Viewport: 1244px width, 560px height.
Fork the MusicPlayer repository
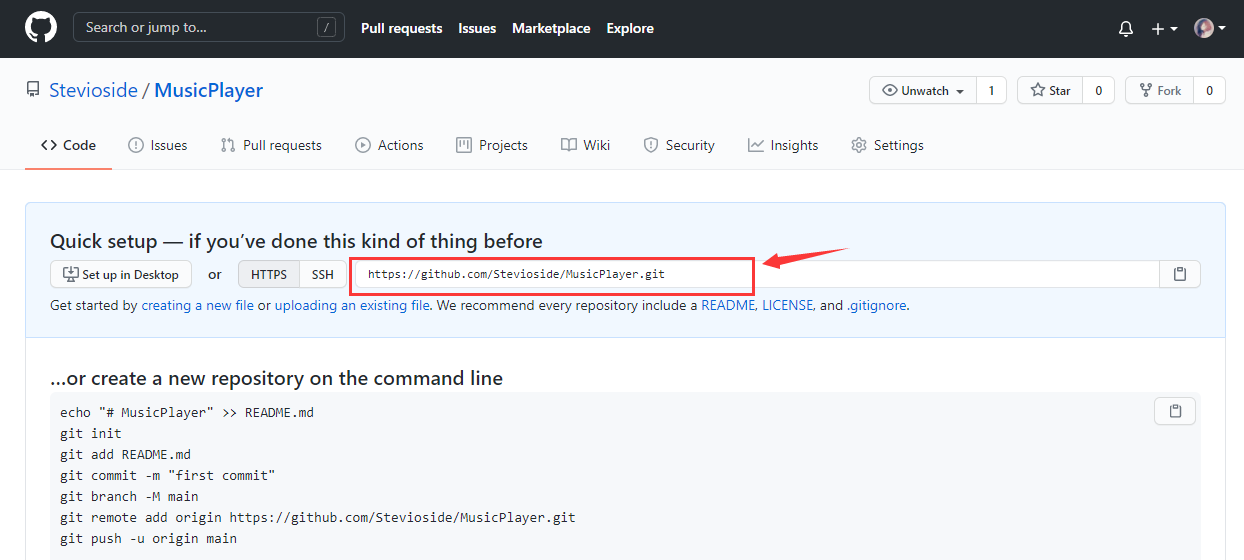pos(1159,90)
